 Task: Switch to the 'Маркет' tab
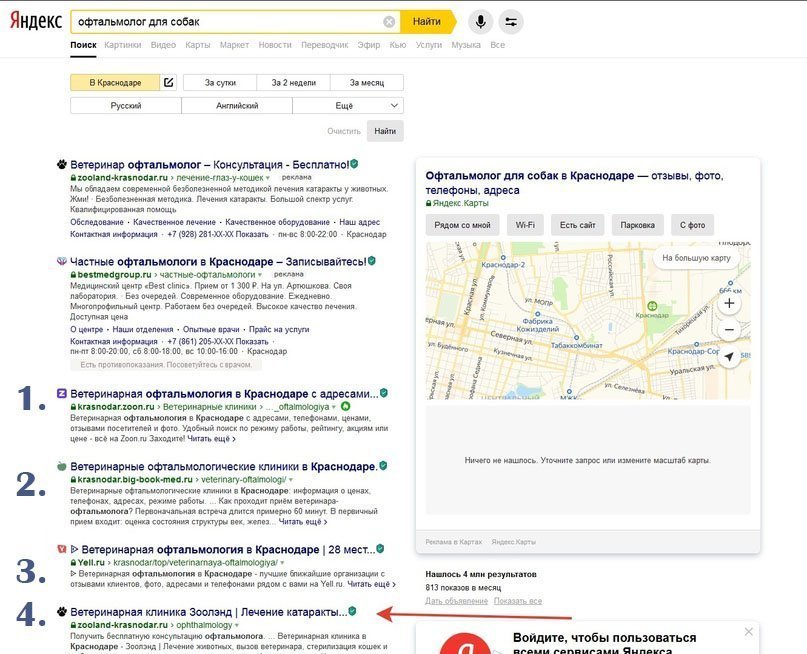[234, 45]
